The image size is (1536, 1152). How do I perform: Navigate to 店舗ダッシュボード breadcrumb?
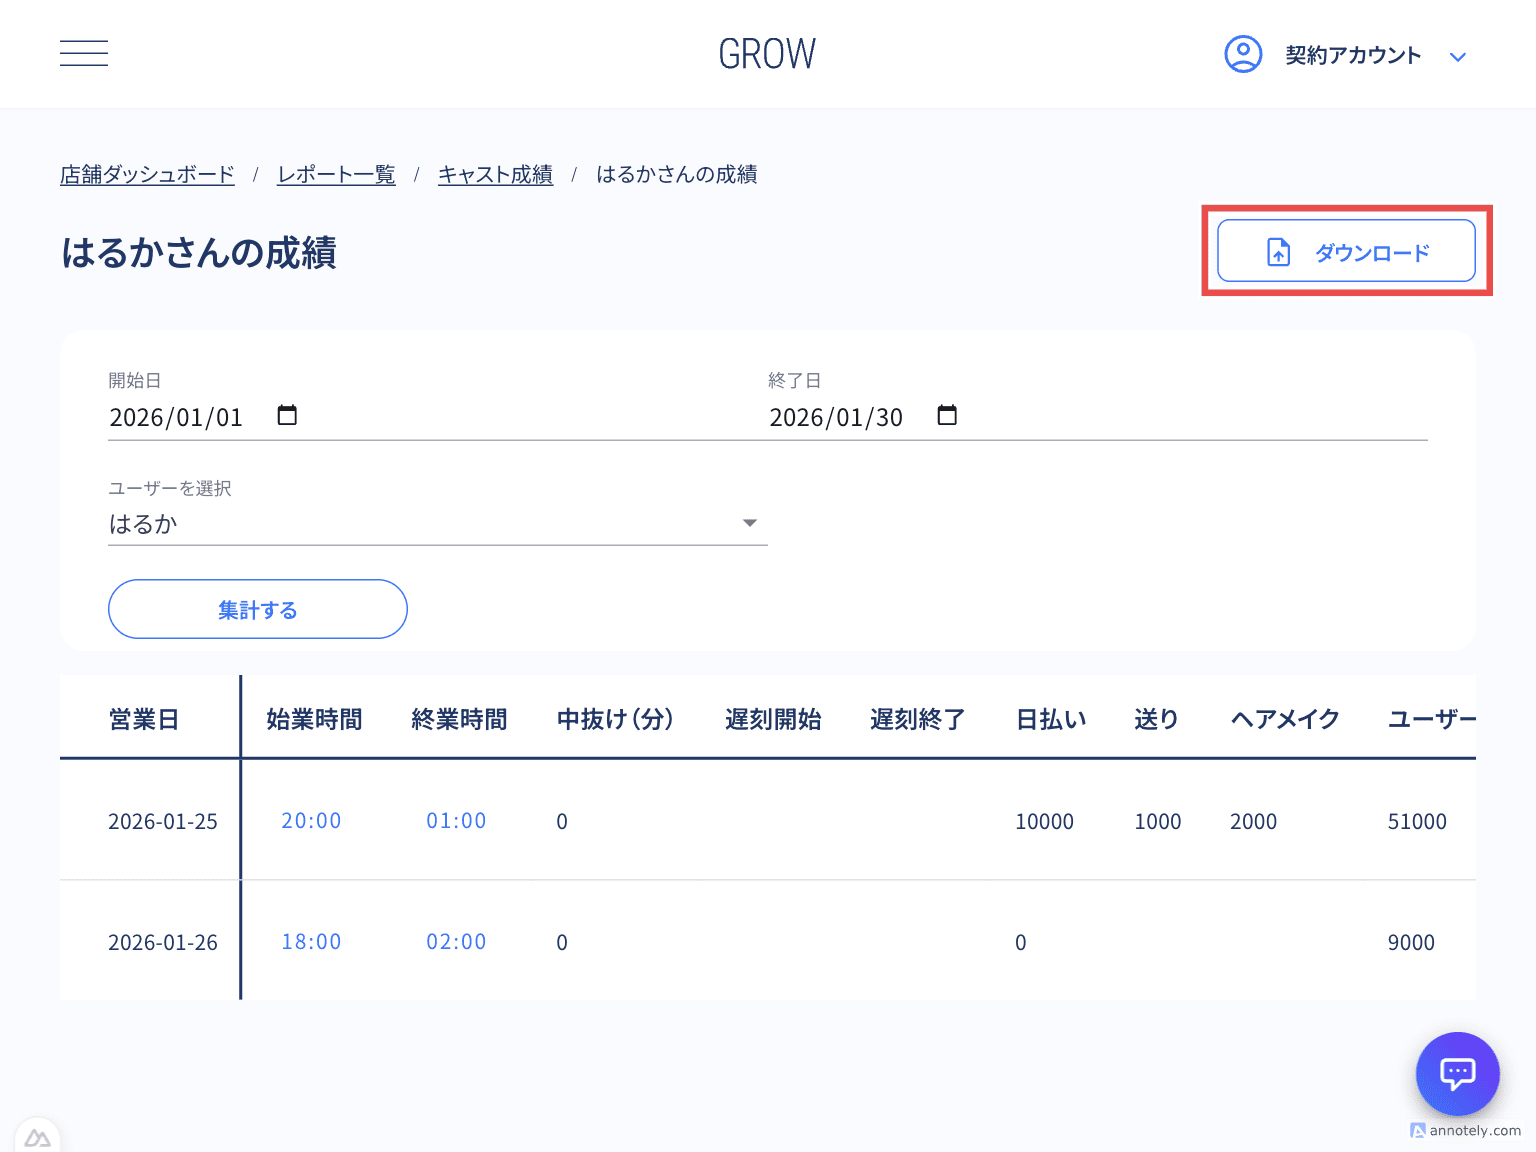coord(146,174)
